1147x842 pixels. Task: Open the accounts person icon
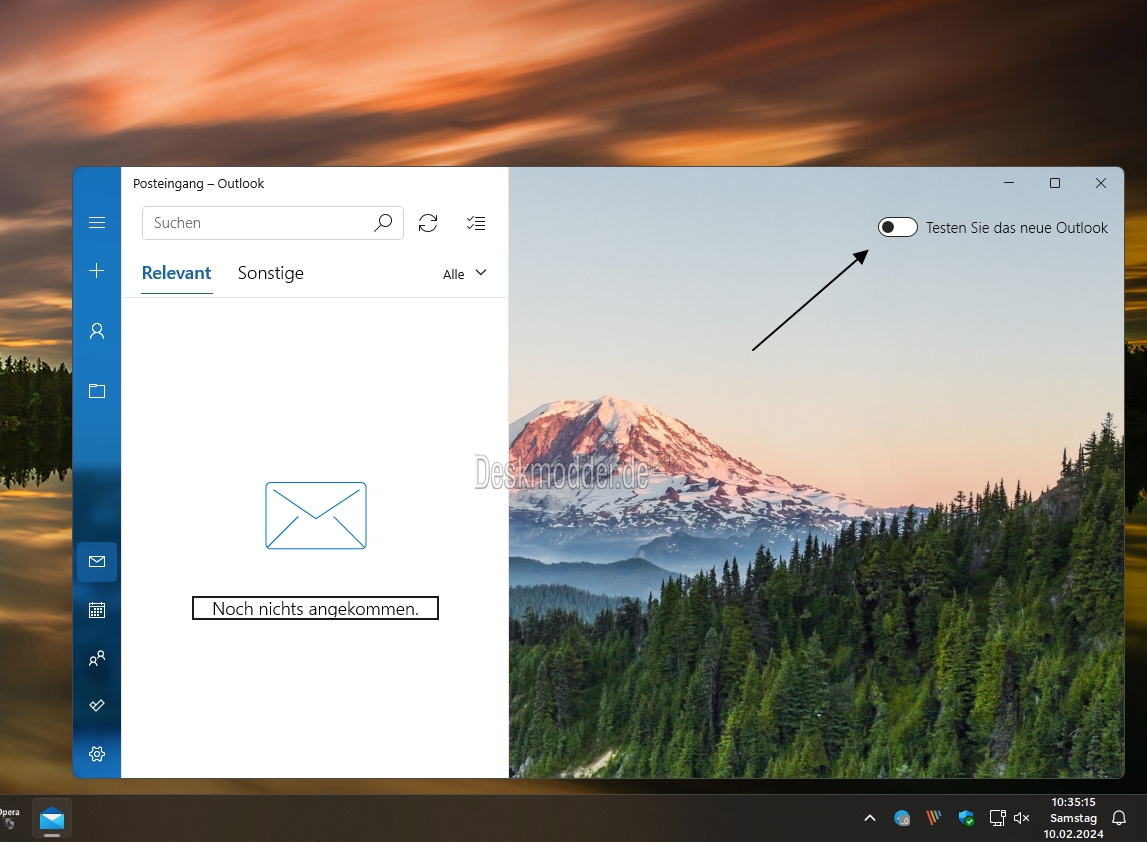click(97, 331)
